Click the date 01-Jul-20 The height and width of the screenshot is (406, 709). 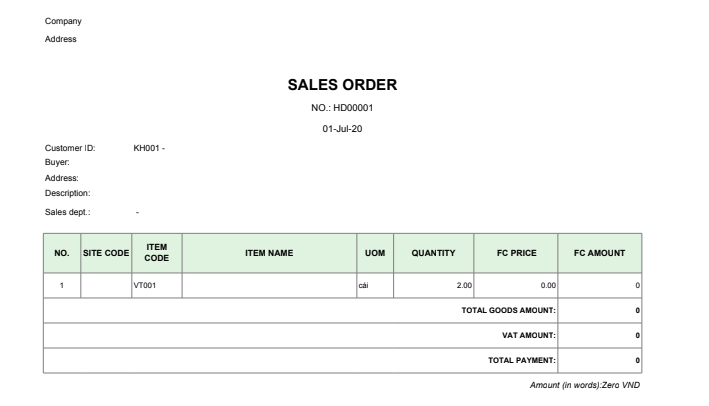pyautogui.click(x=342, y=129)
